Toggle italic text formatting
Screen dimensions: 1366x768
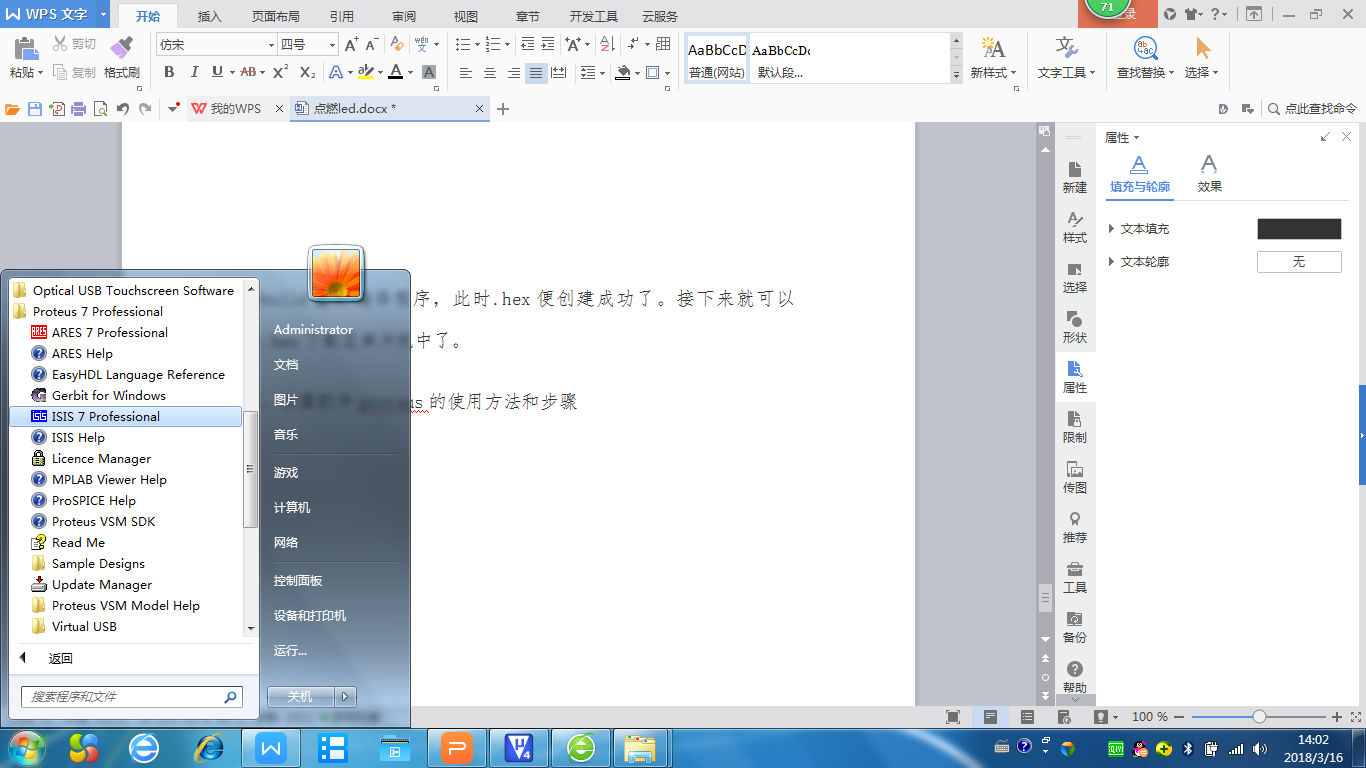coord(193,72)
